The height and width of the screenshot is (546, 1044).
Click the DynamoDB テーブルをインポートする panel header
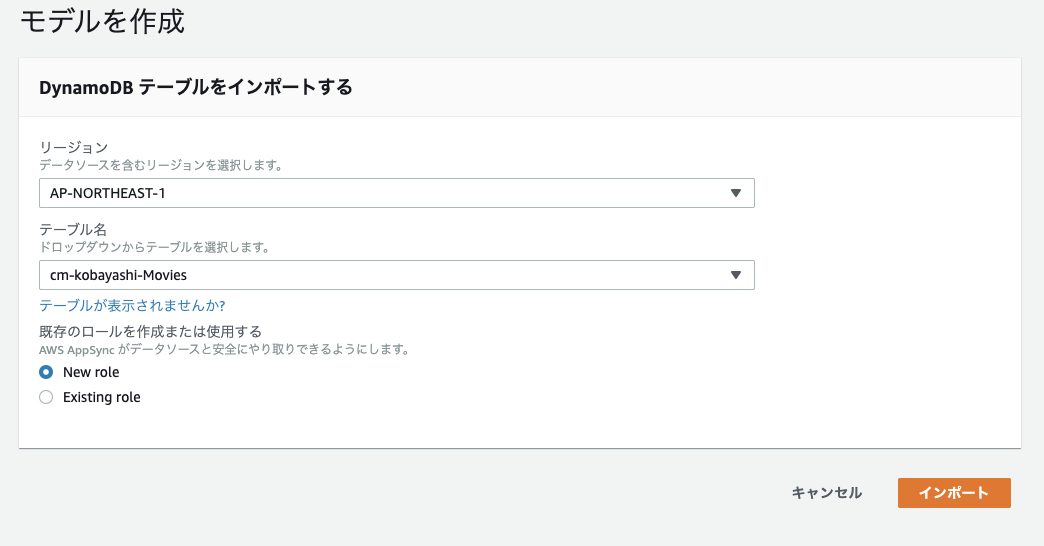pyautogui.click(x=196, y=87)
